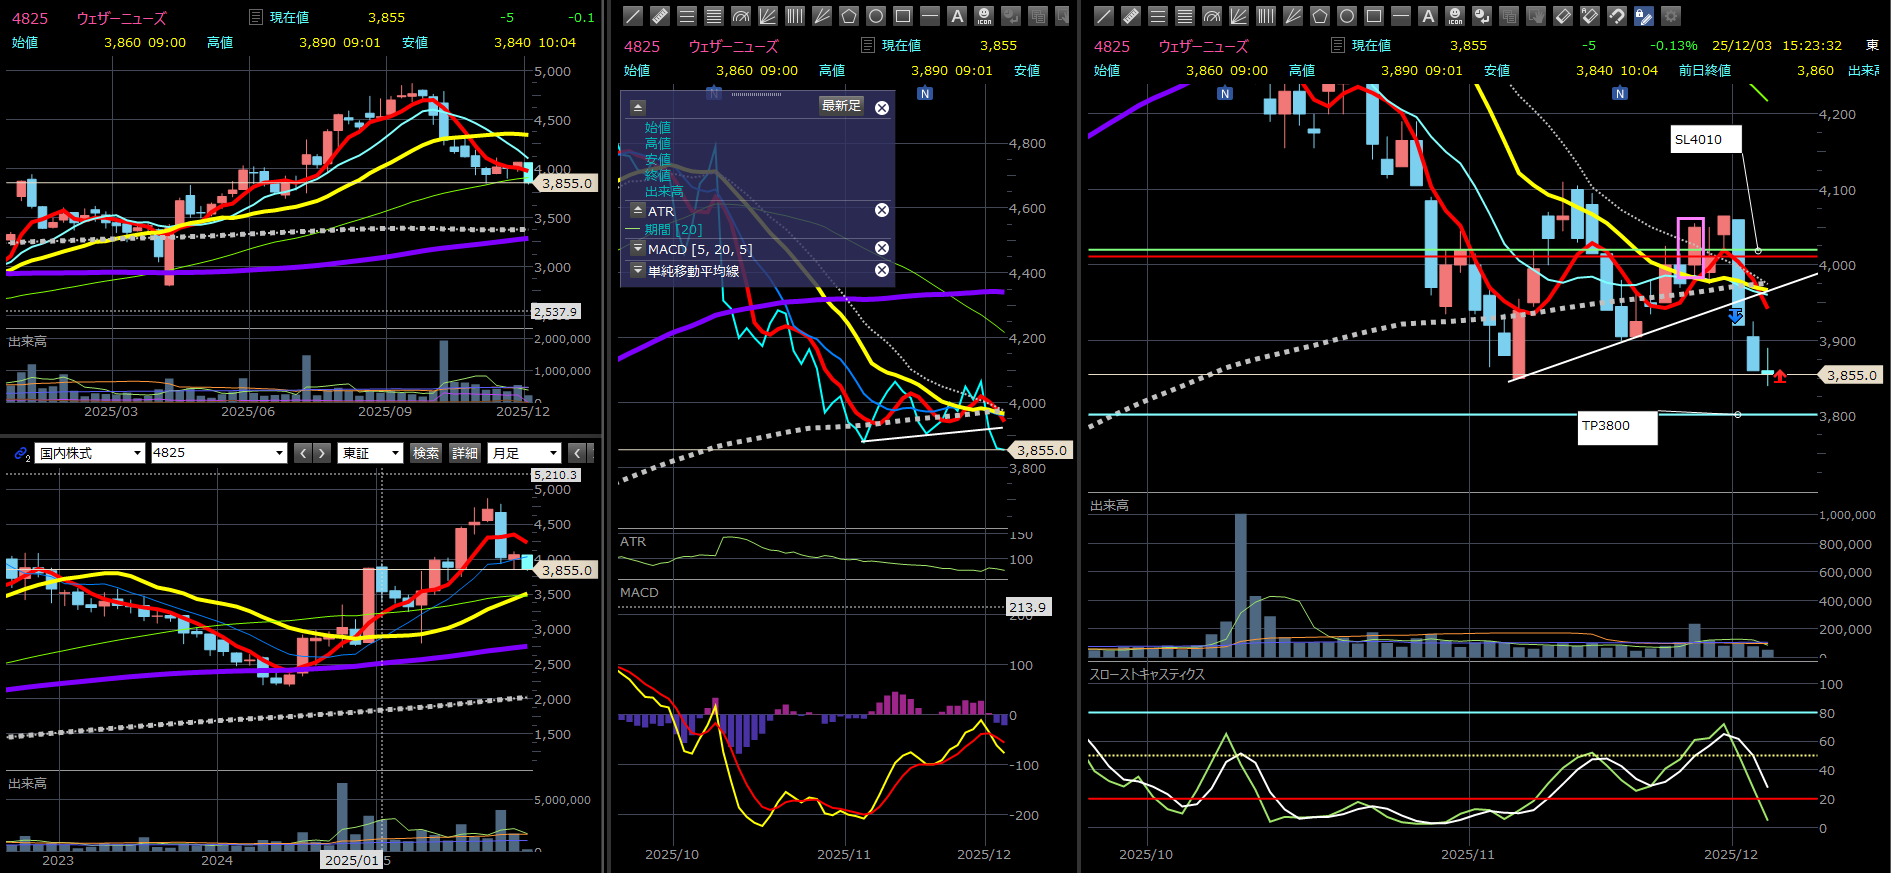Click the 詳細 details button

[465, 453]
